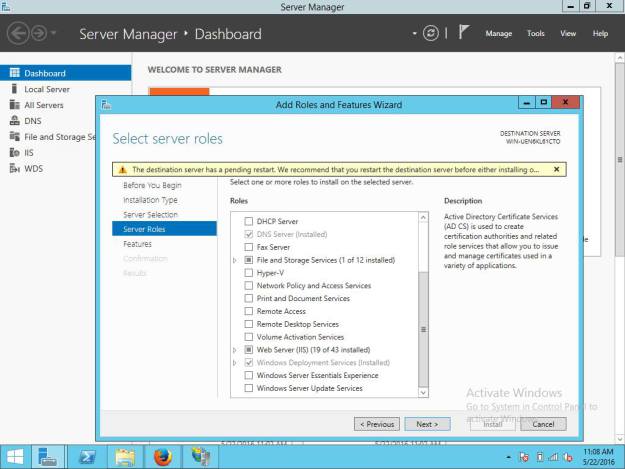This screenshot has height=469, width=625.
Task: Click the roles list scroll up arrow
Action: [x=423, y=217]
